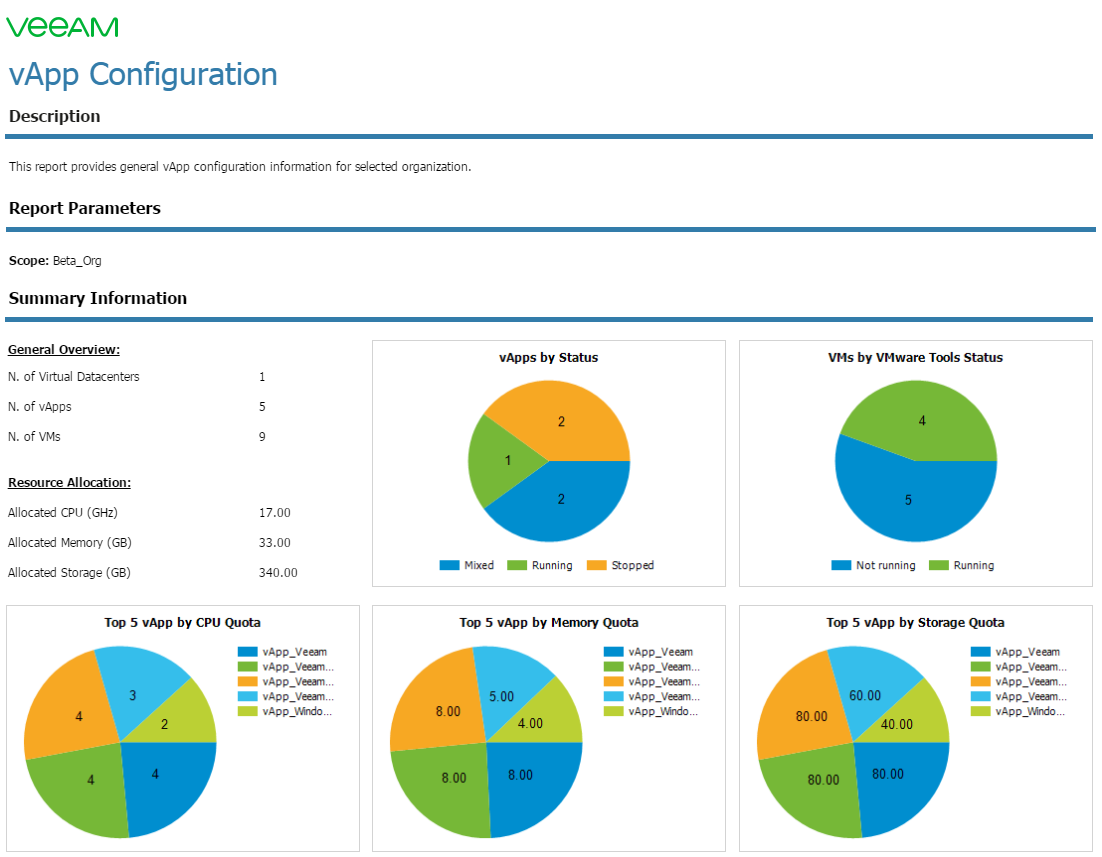The width and height of the screenshot is (1102, 857).
Task: Select the Allocated Memory value 33.00
Action: coord(275,543)
